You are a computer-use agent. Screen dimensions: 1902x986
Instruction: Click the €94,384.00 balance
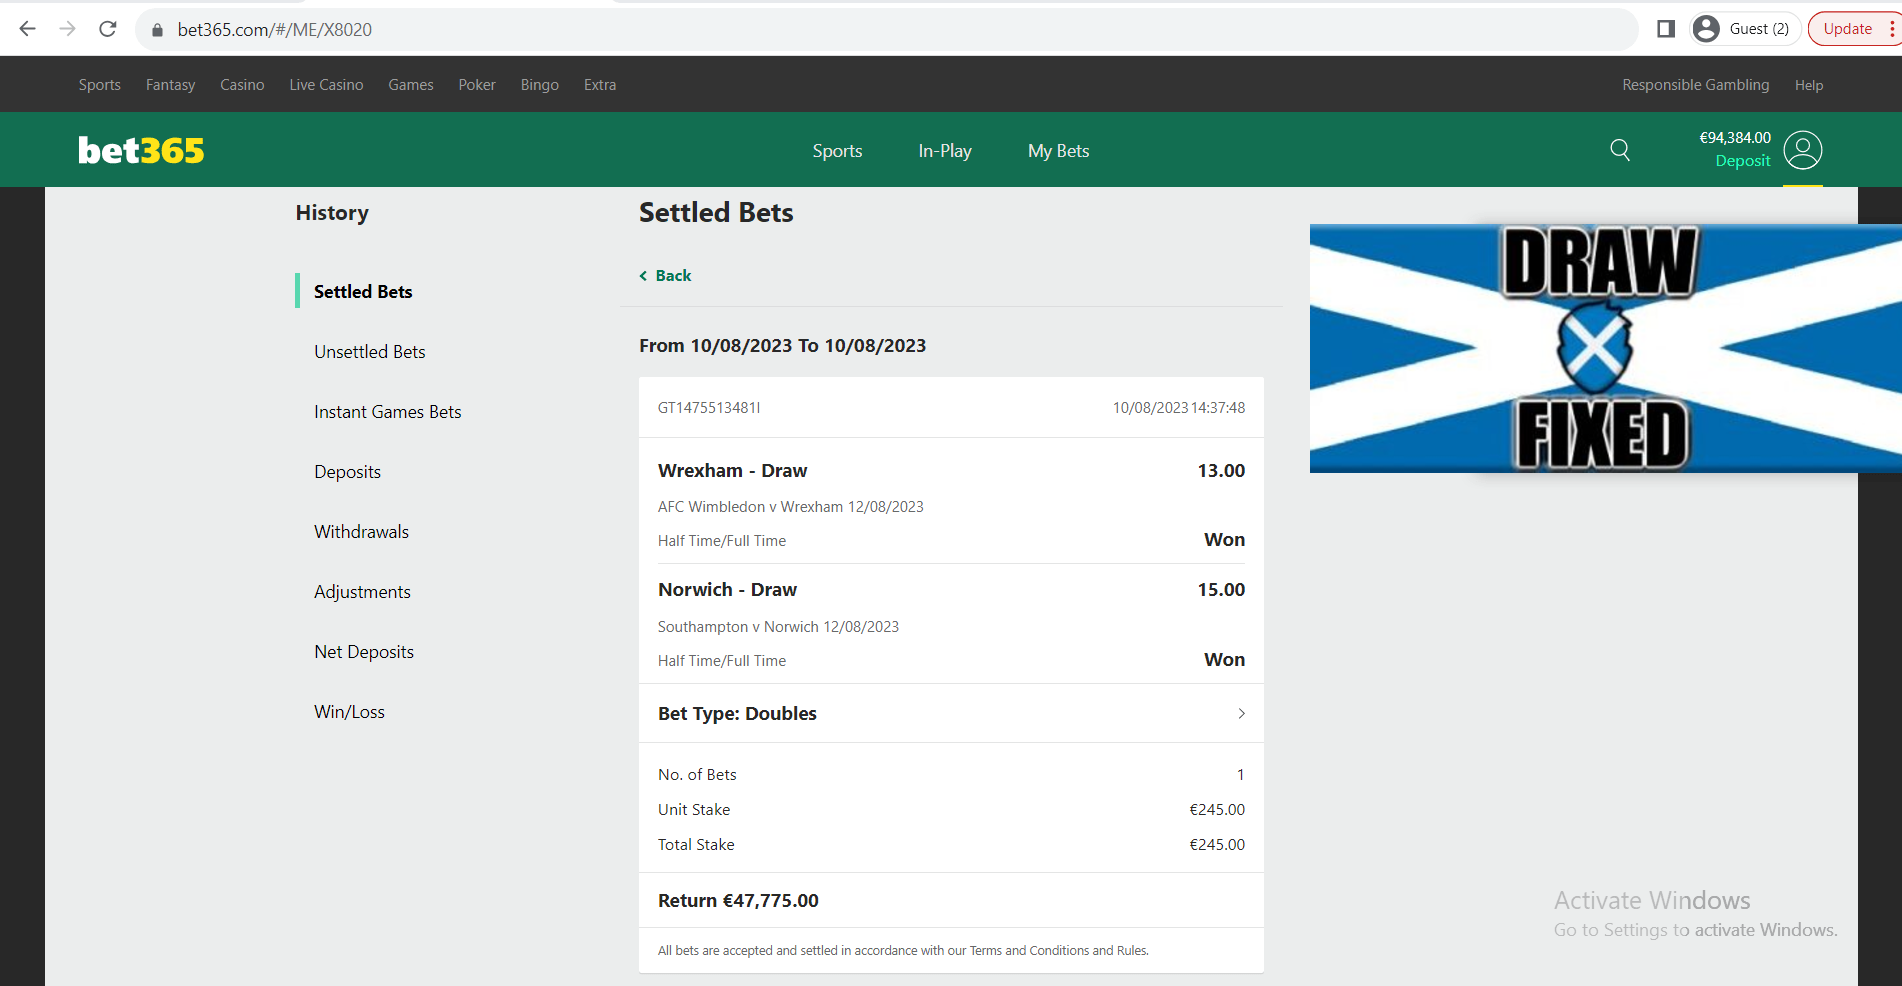click(1735, 138)
